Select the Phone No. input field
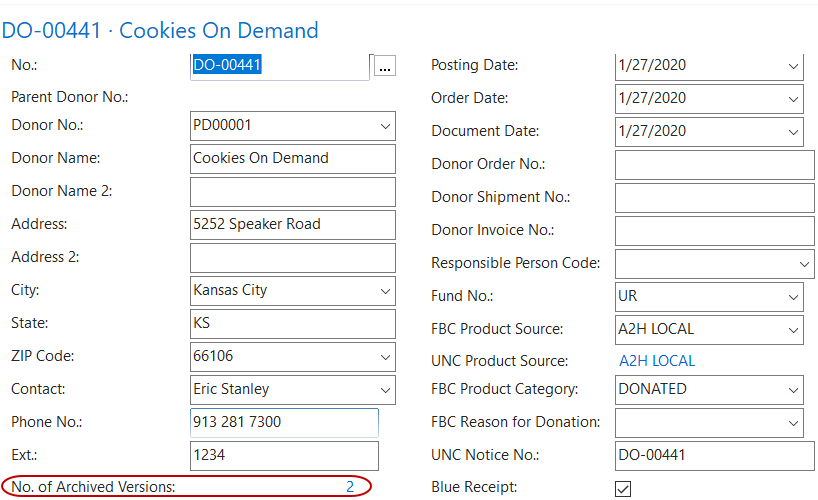The height and width of the screenshot is (500, 818). [x=284, y=422]
